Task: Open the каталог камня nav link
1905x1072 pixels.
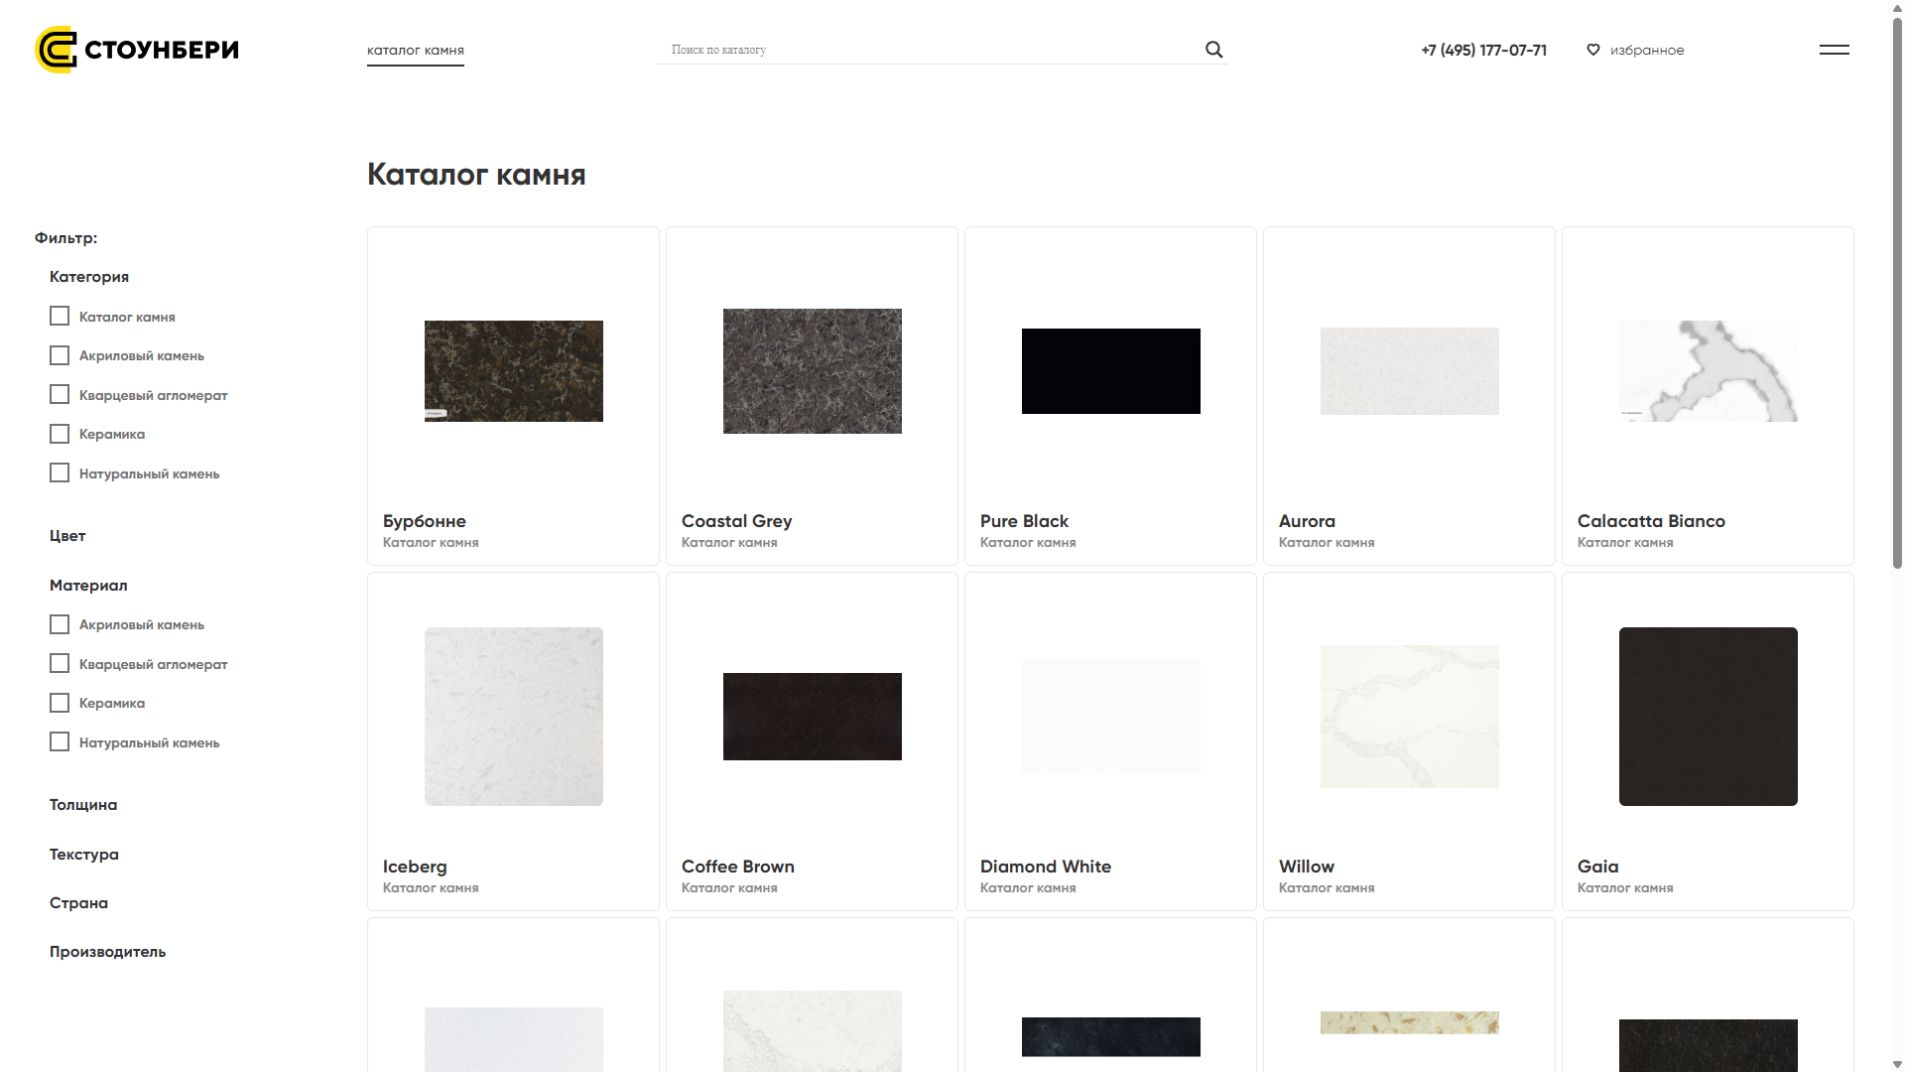Action: click(x=415, y=50)
